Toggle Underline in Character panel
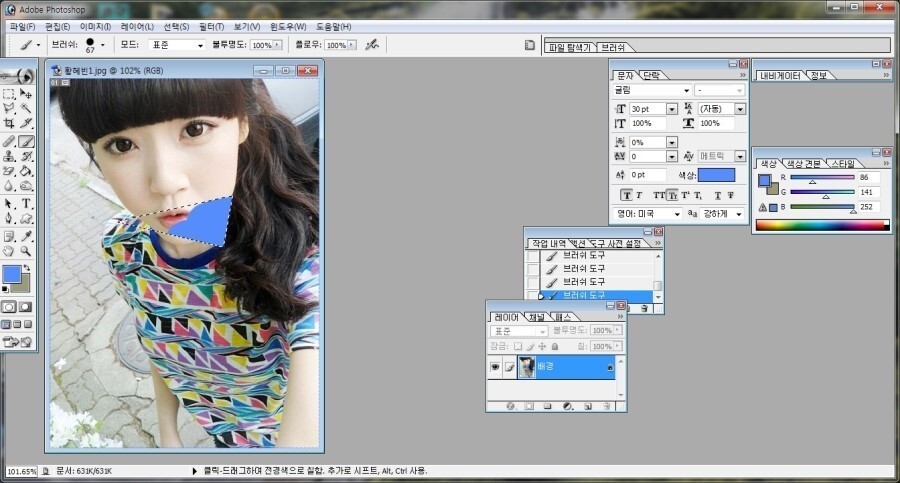The image size is (900, 483). 717,195
